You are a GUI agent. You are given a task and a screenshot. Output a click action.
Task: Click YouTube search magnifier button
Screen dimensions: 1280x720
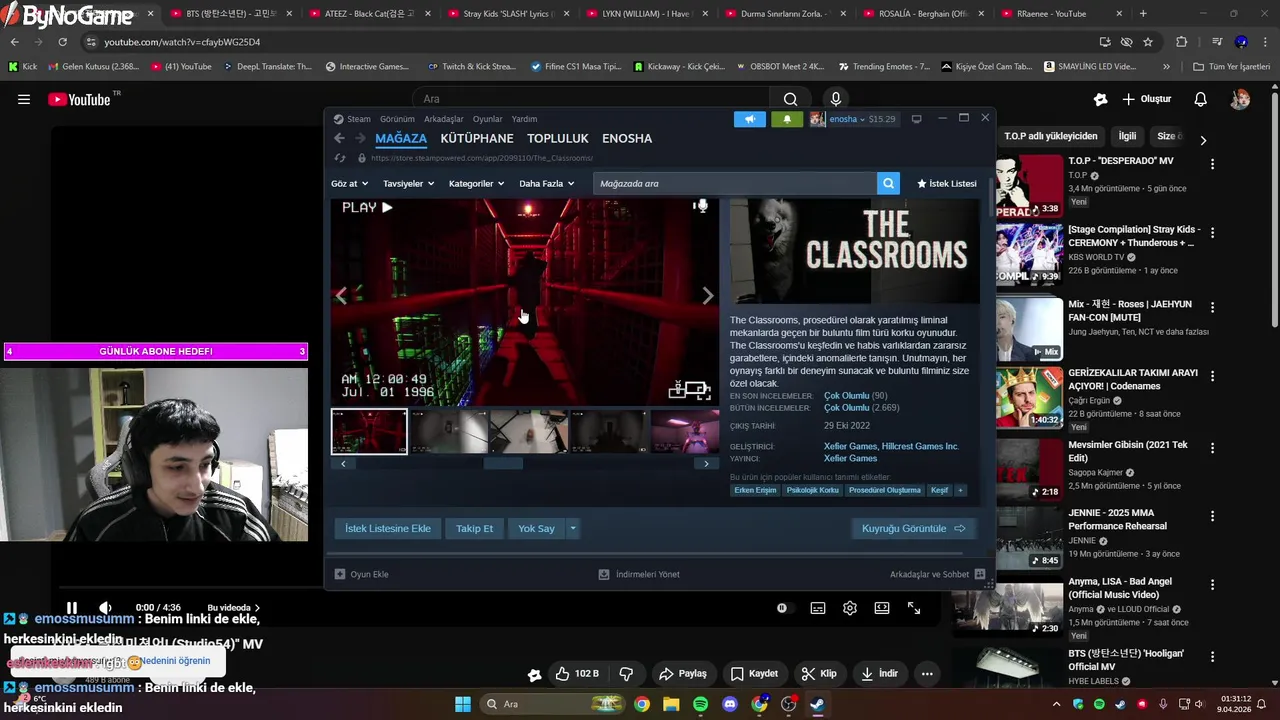point(791,99)
